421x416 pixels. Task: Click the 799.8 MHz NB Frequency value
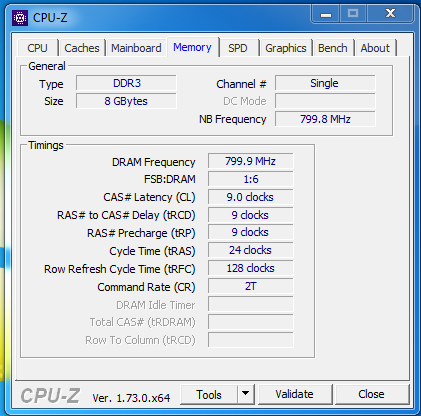325,119
